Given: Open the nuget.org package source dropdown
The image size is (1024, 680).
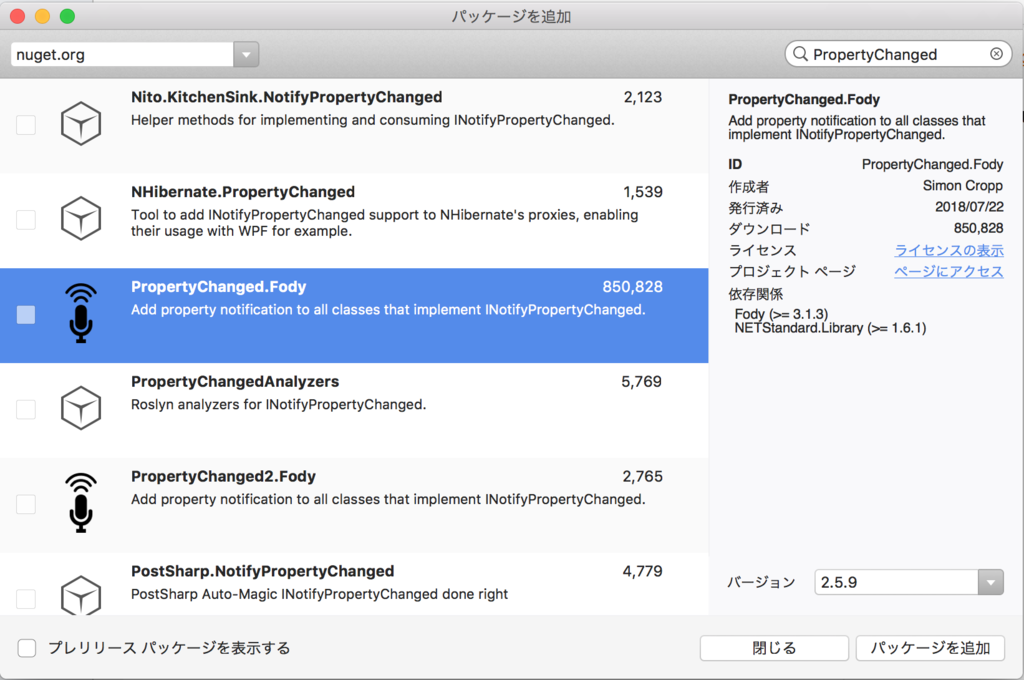Looking at the screenshot, I should [x=246, y=54].
